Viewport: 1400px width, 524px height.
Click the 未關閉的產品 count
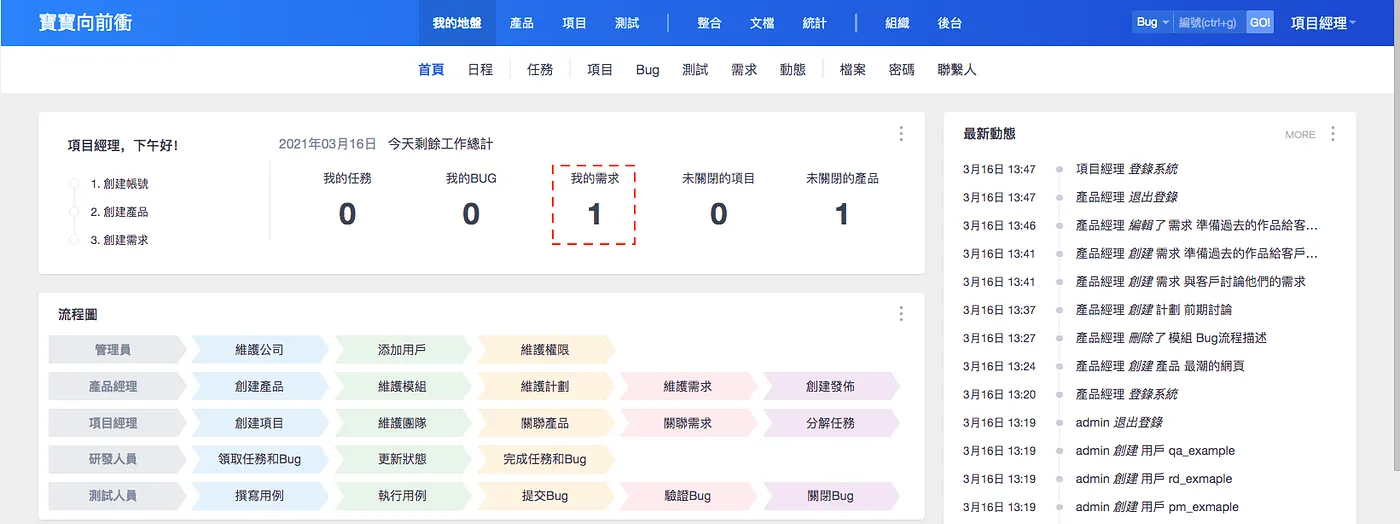pos(842,214)
